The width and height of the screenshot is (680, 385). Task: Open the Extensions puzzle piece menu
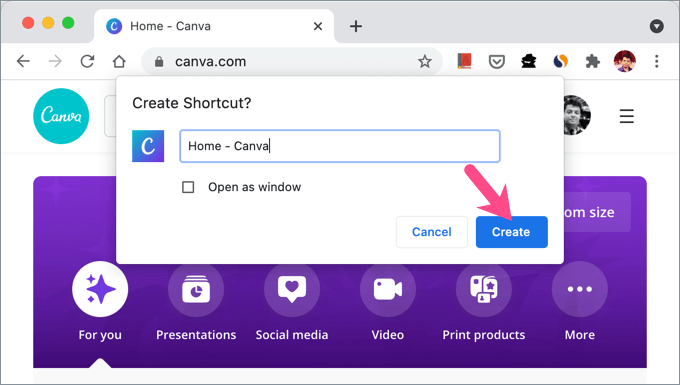click(592, 61)
